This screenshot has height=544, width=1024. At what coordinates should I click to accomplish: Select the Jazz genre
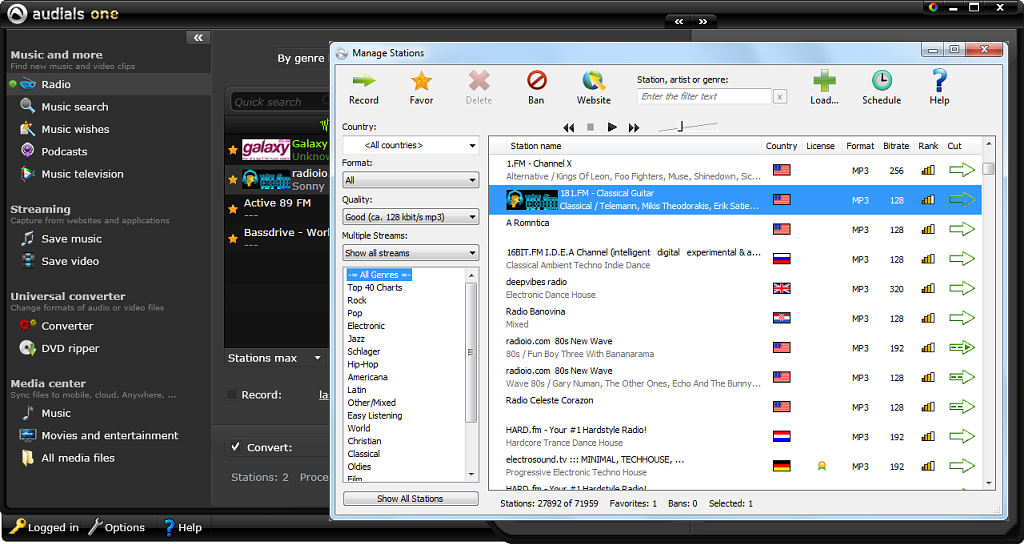point(356,339)
